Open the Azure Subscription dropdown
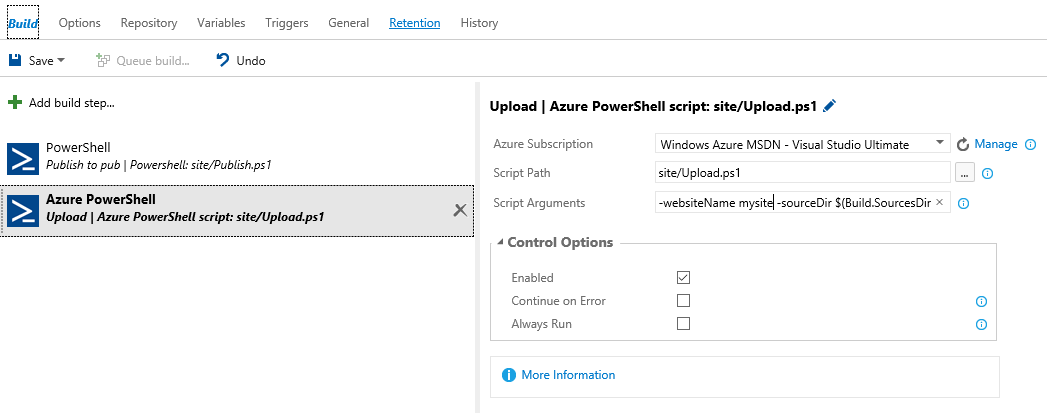The height and width of the screenshot is (413, 1047). [803, 143]
